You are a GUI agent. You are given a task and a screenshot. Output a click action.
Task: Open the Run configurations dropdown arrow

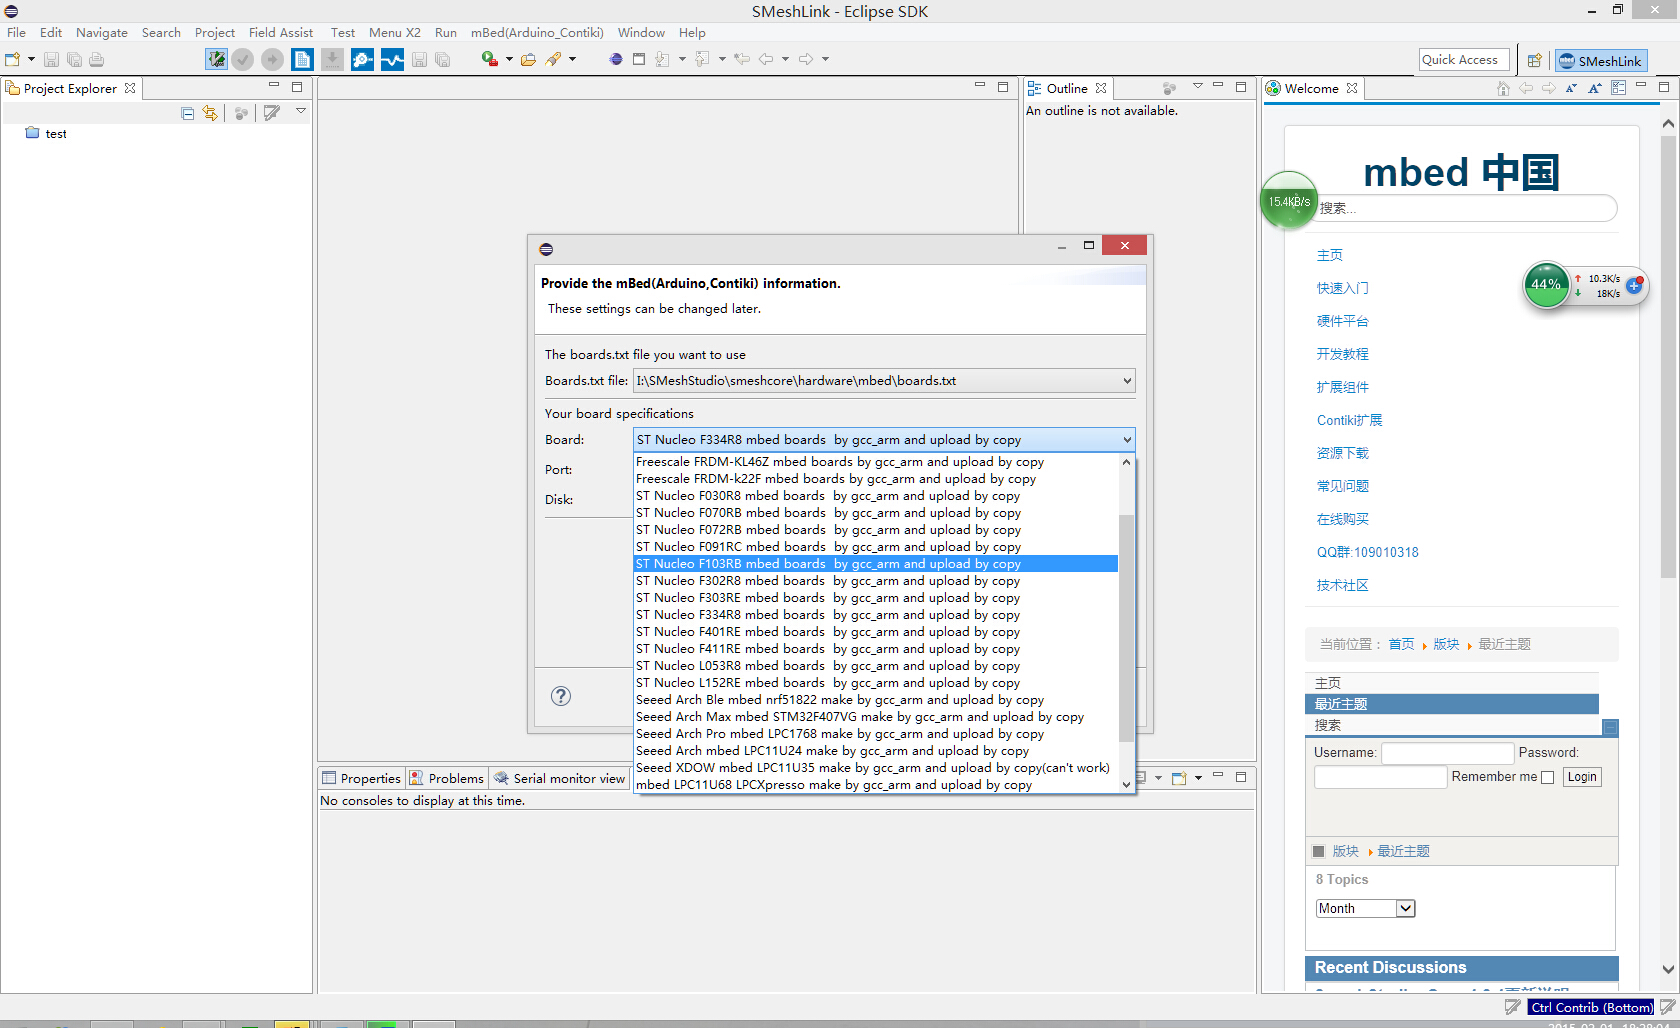tap(509, 60)
